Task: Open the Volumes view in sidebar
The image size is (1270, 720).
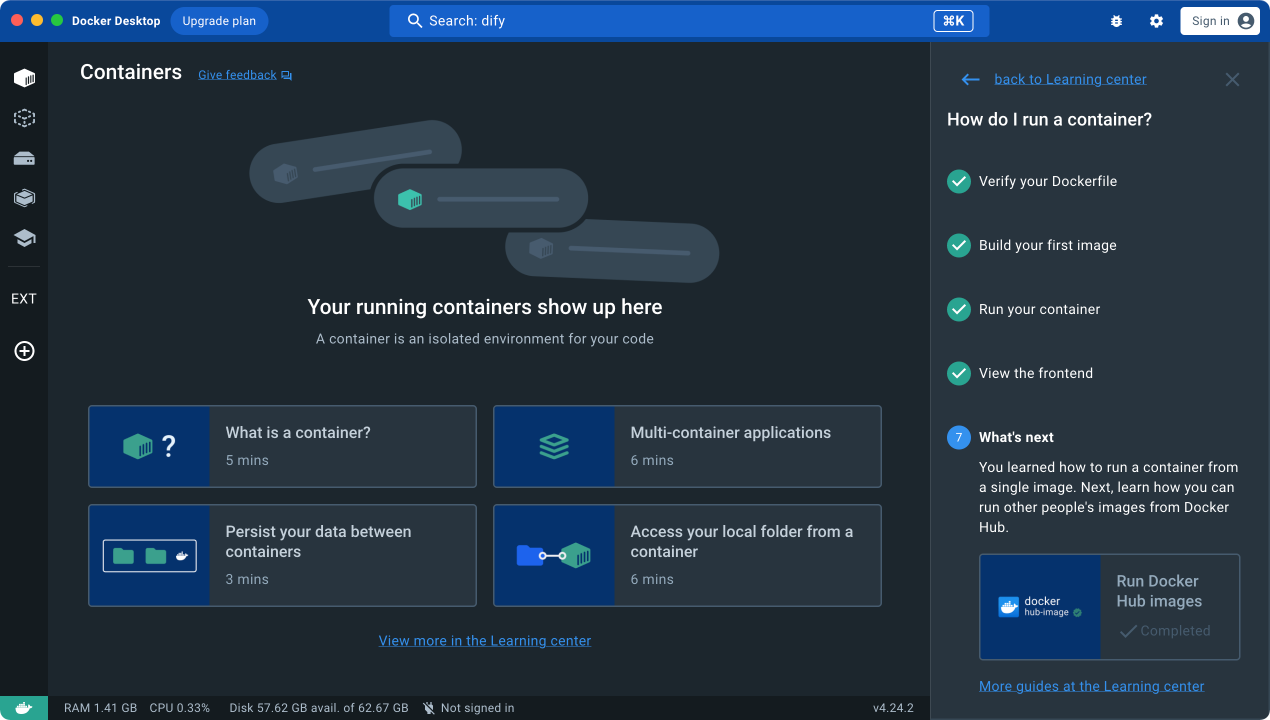Action: click(24, 158)
